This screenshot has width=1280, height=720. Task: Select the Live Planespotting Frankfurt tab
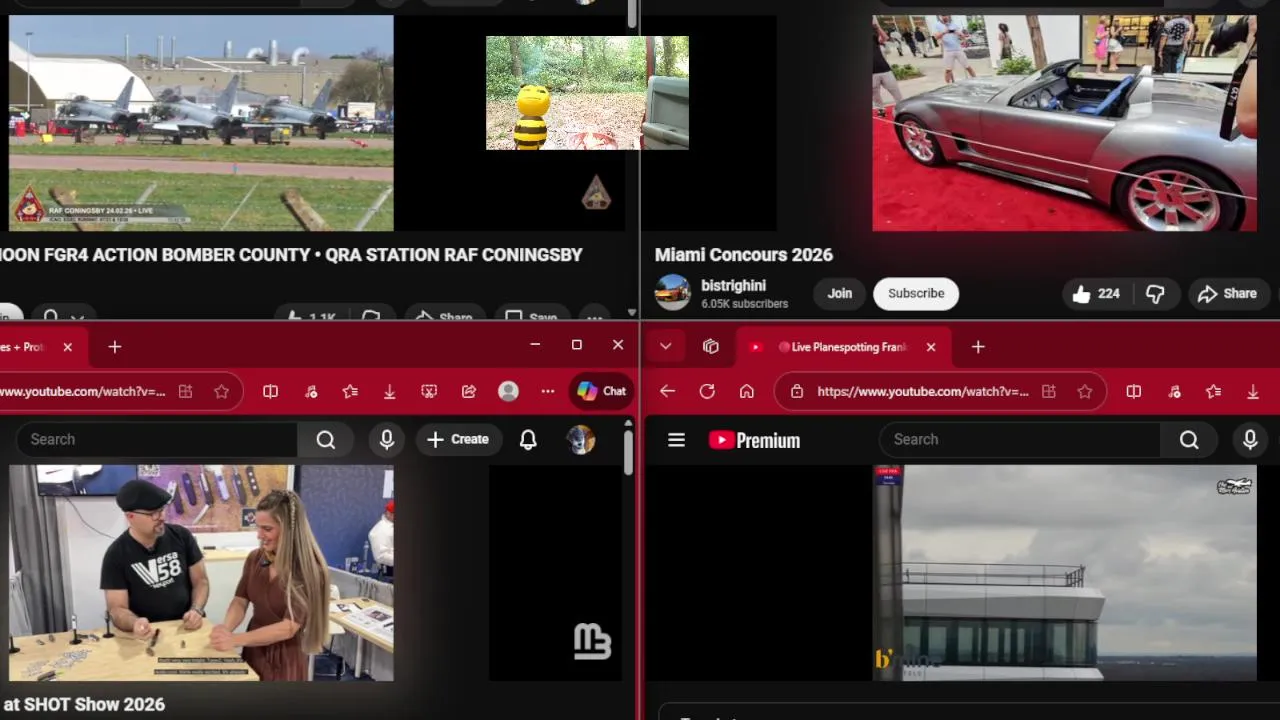coord(842,347)
